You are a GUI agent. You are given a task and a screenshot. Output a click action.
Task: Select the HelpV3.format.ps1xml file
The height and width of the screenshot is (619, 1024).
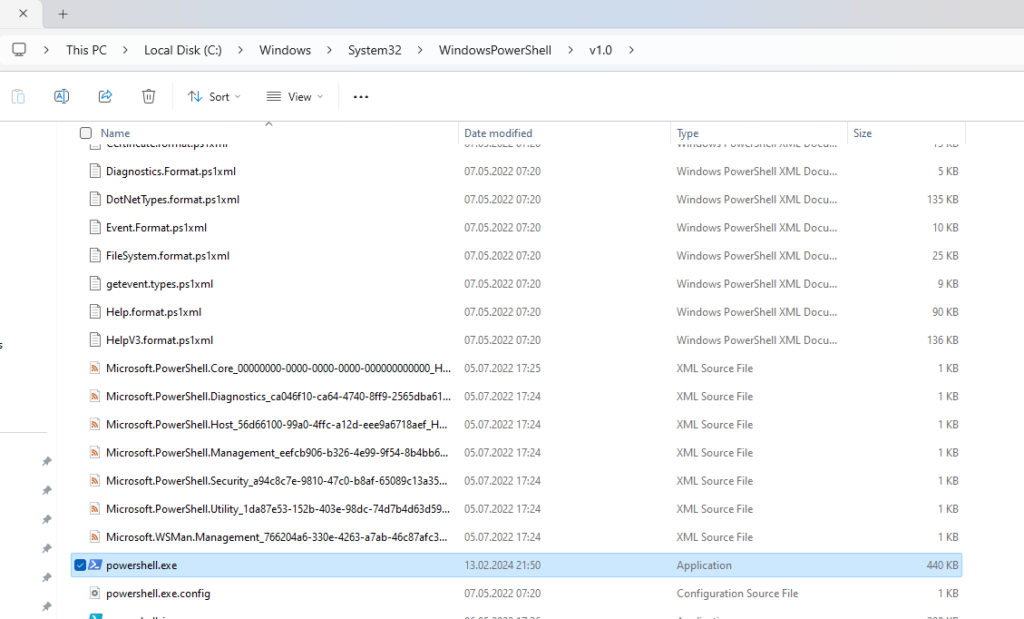159,340
